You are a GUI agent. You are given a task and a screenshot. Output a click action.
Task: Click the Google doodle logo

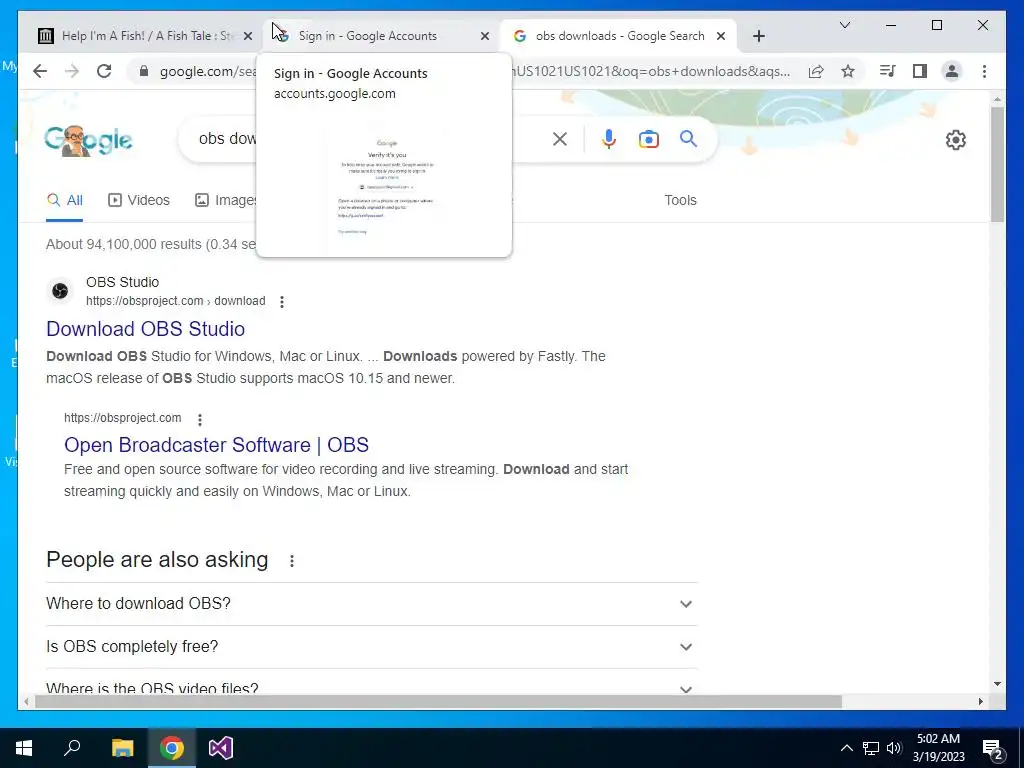tap(88, 140)
